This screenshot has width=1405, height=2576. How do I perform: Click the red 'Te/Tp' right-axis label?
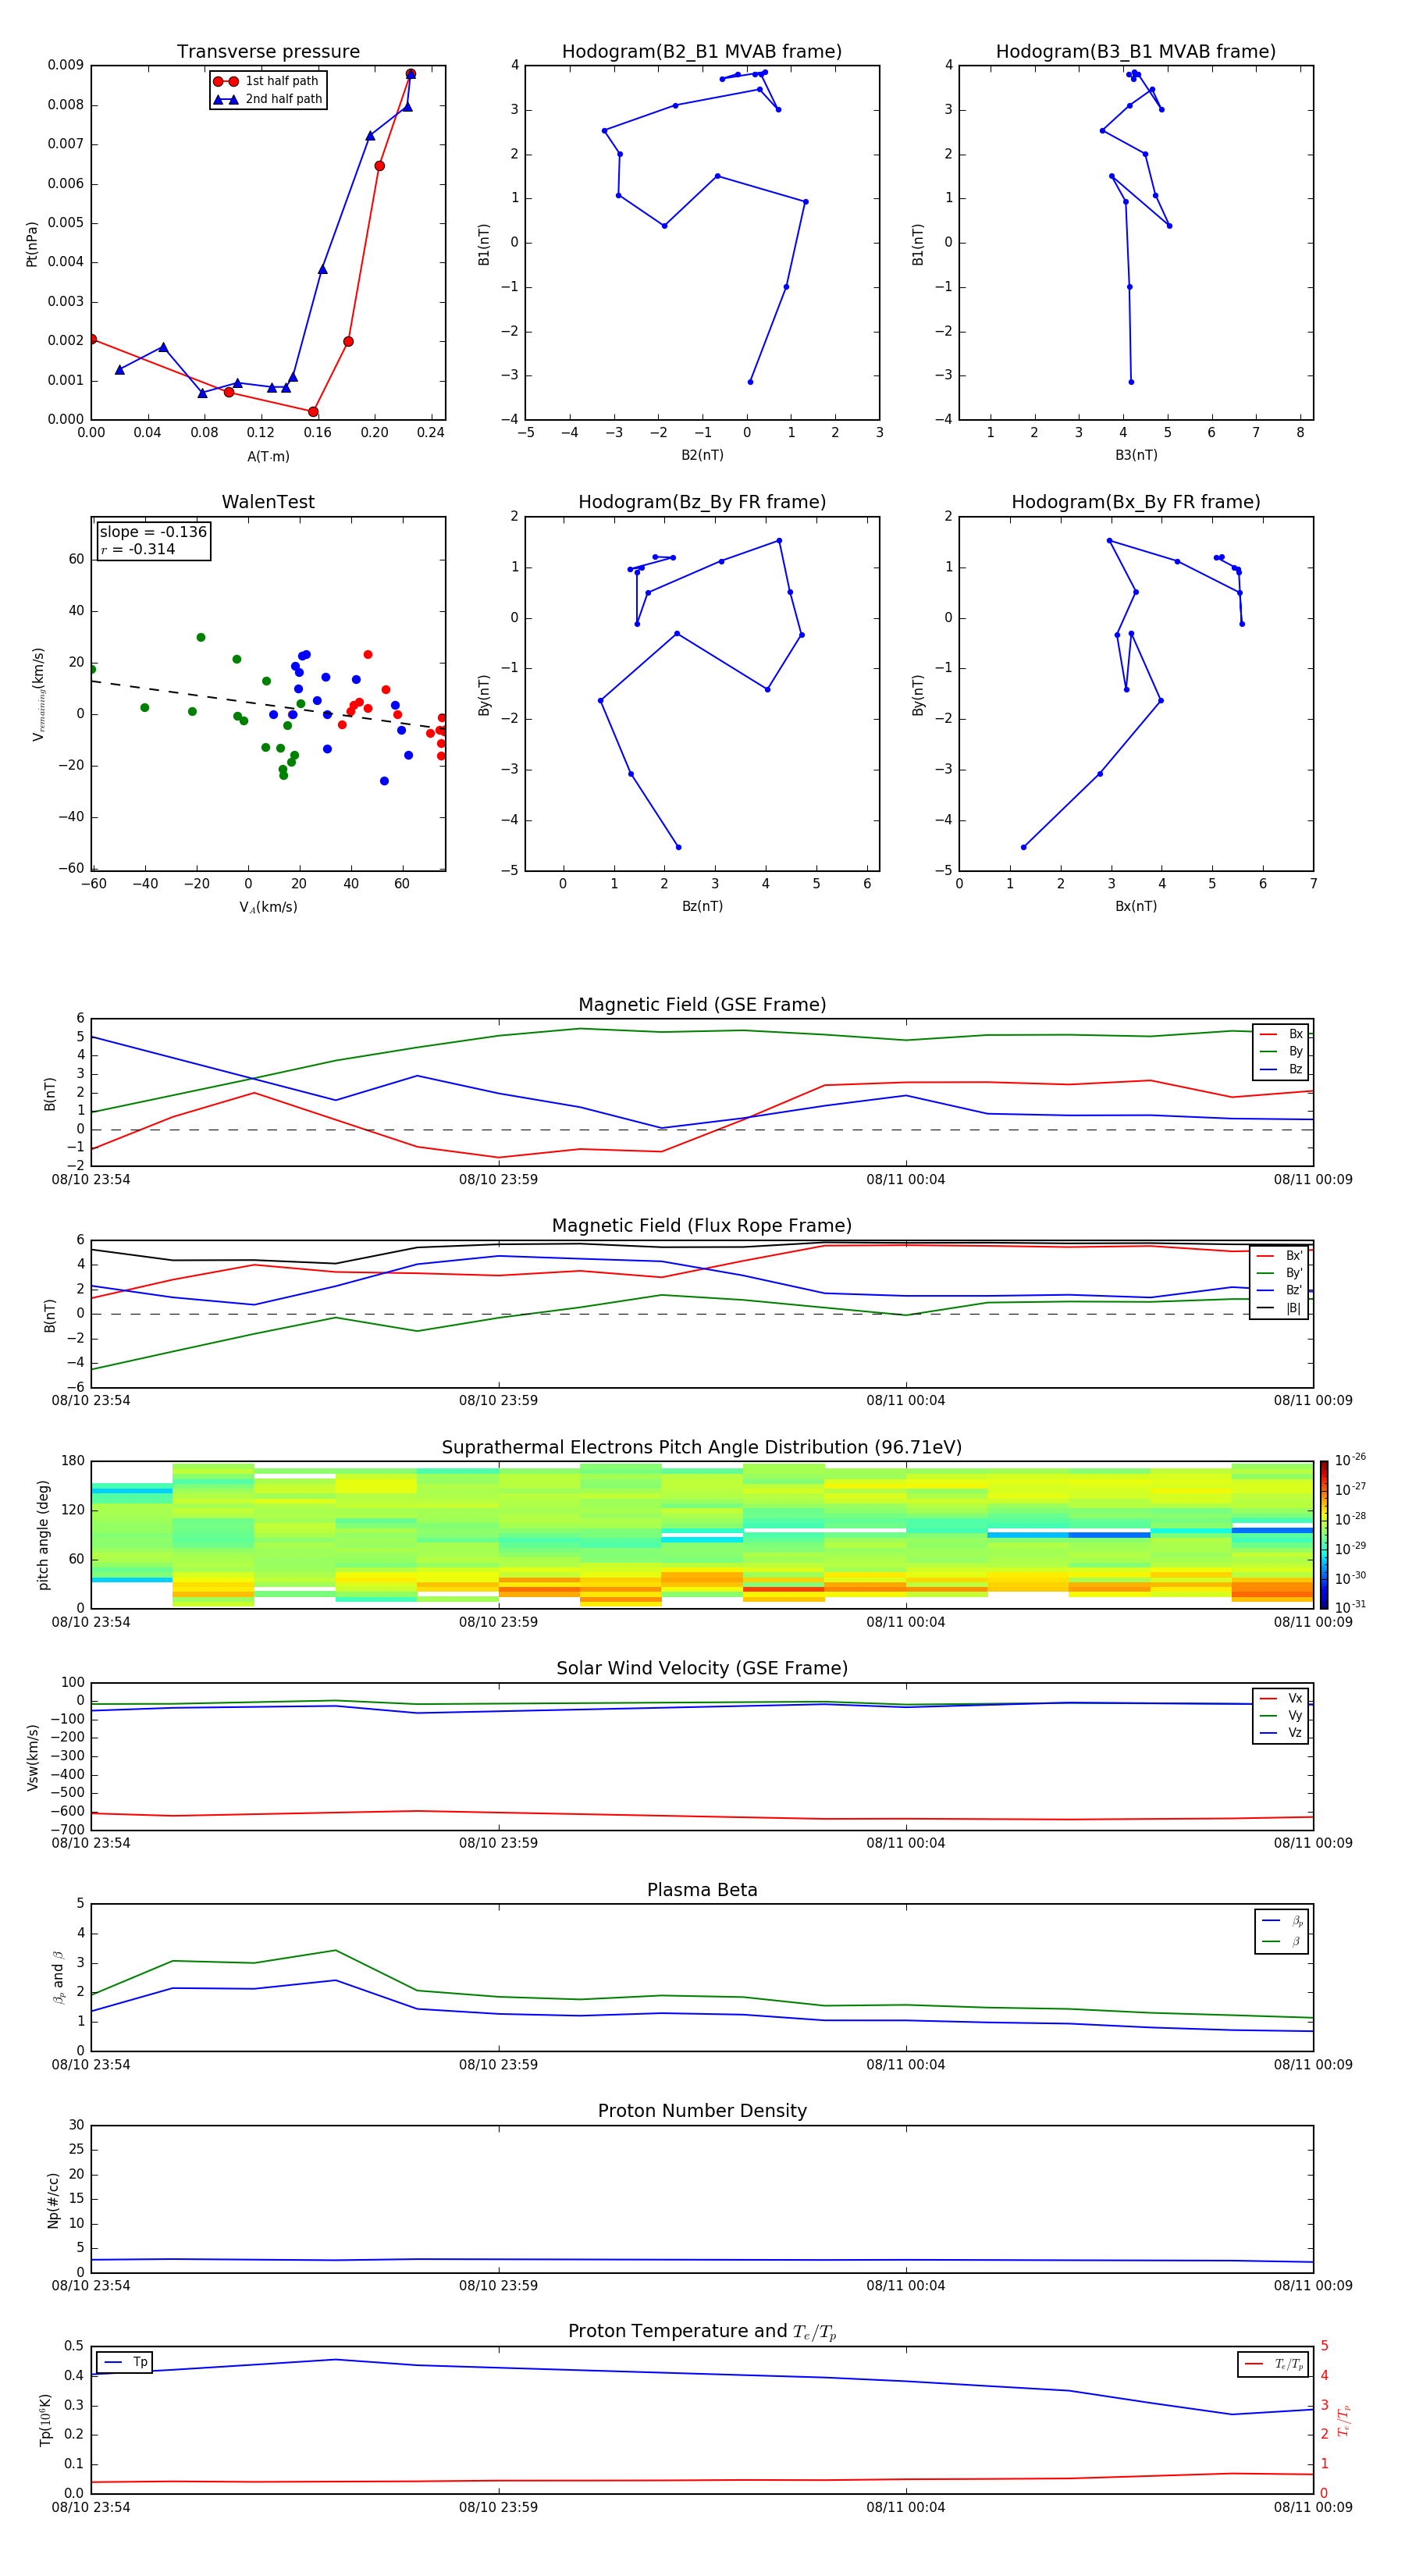tap(1343, 2420)
